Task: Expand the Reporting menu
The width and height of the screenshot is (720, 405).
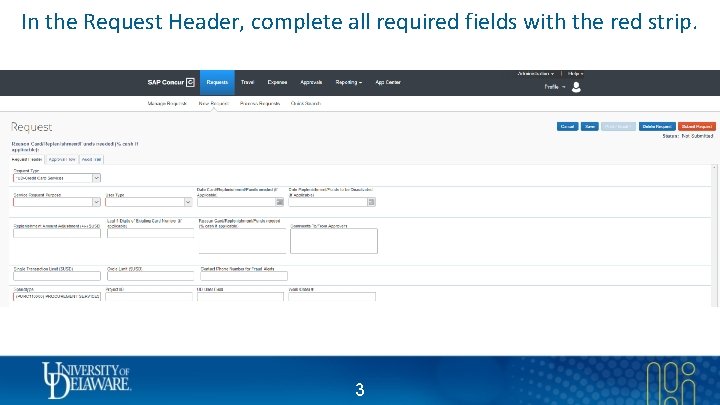Action: [x=349, y=83]
